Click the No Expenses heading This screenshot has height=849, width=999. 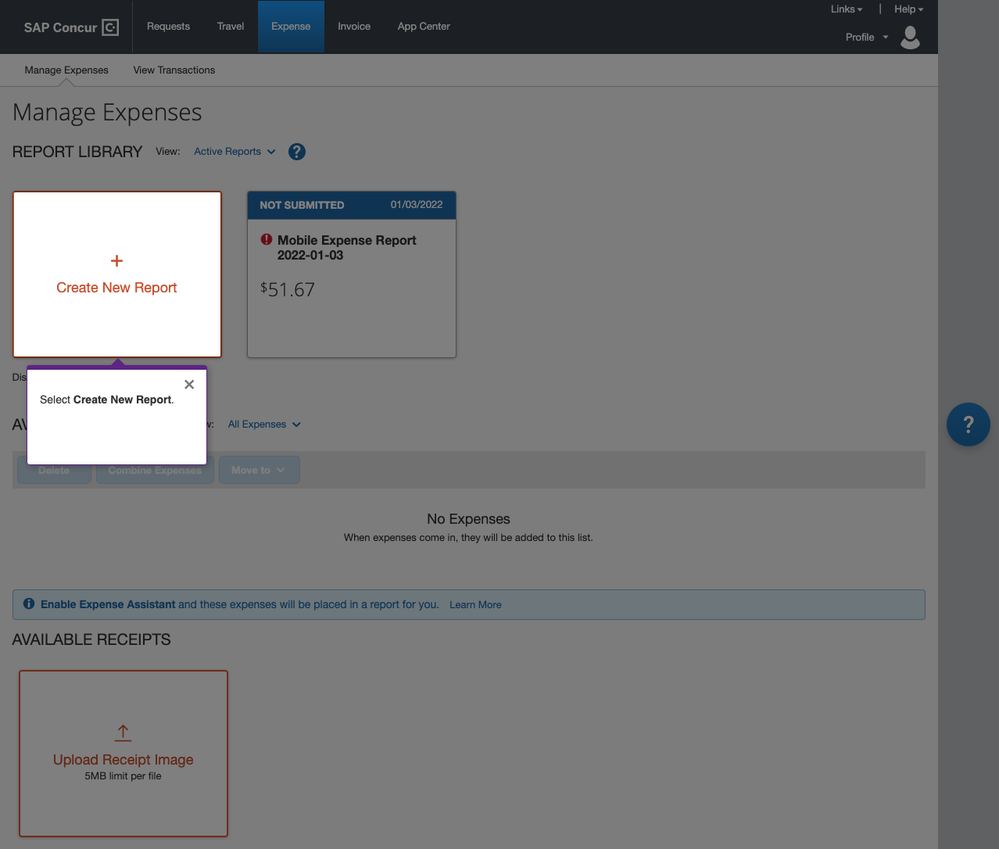pos(468,519)
